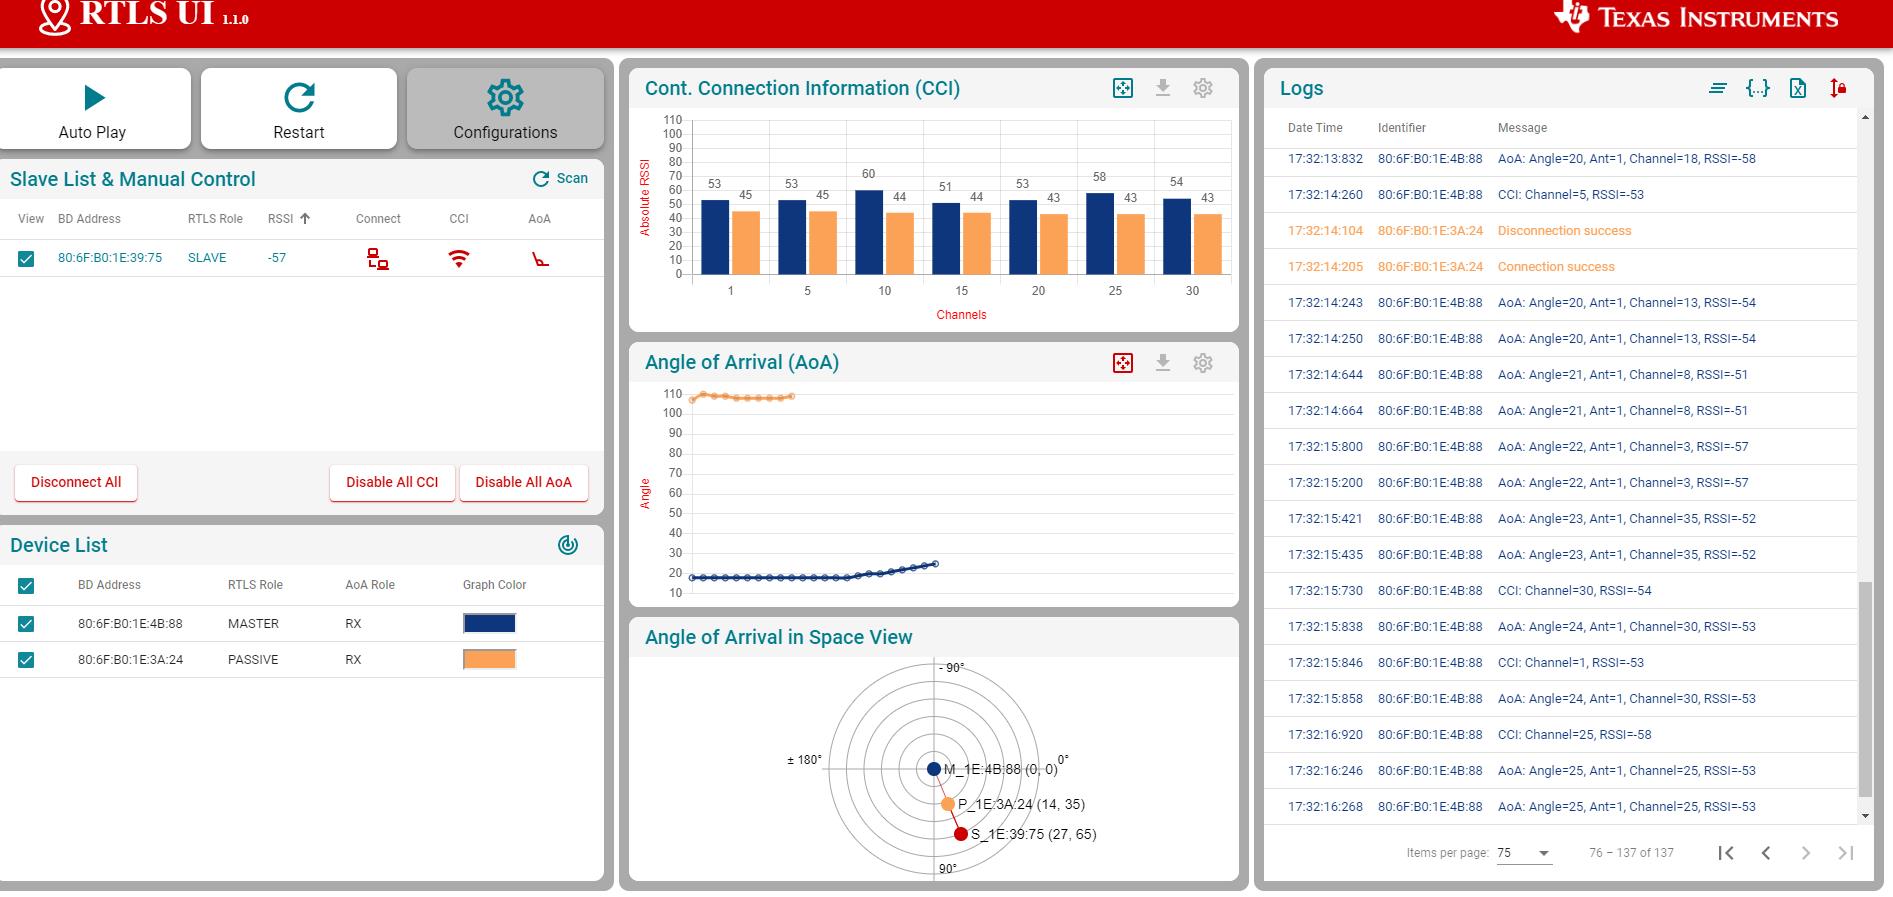This screenshot has height=897, width=1893.
Task: Click Disable All CCI button
Action: [392, 482]
